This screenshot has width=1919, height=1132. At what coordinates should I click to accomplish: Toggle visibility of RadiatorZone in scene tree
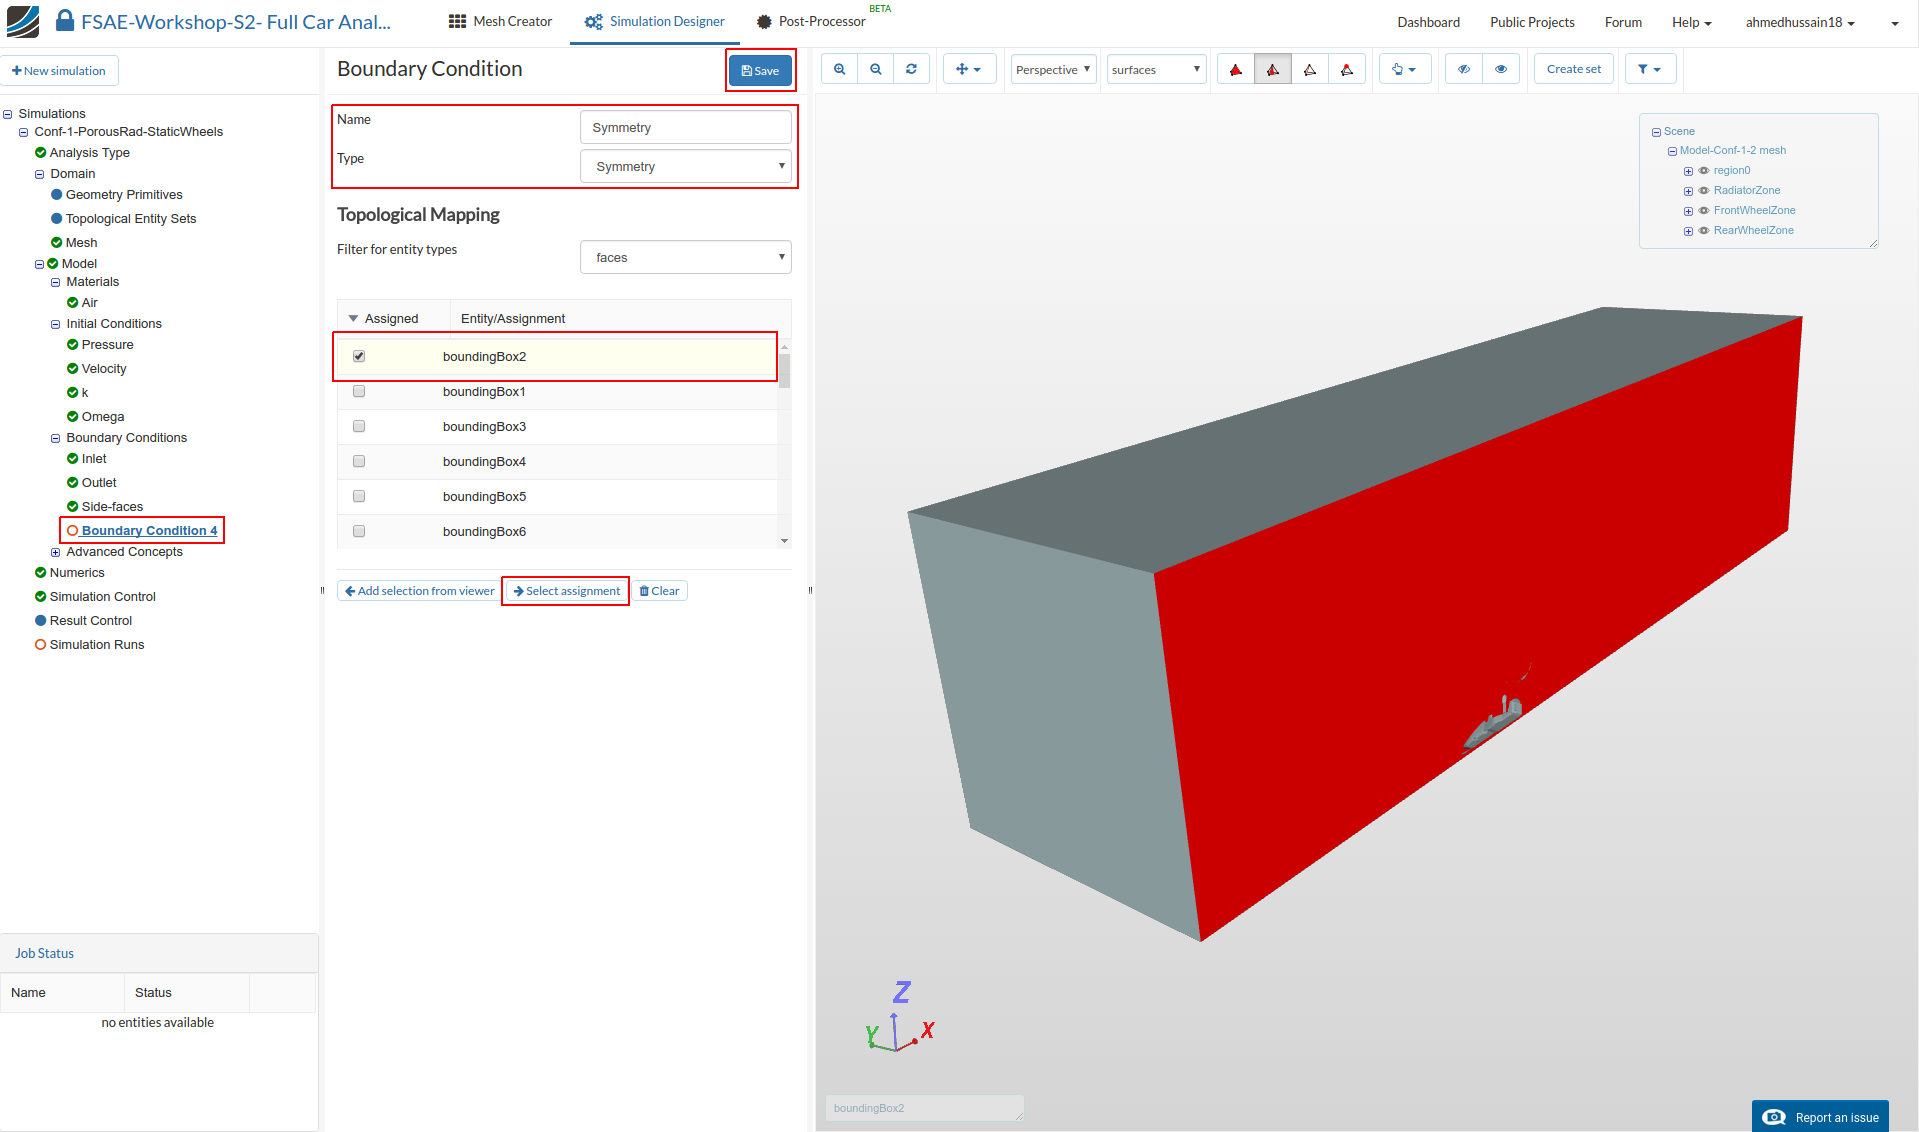[1704, 190]
